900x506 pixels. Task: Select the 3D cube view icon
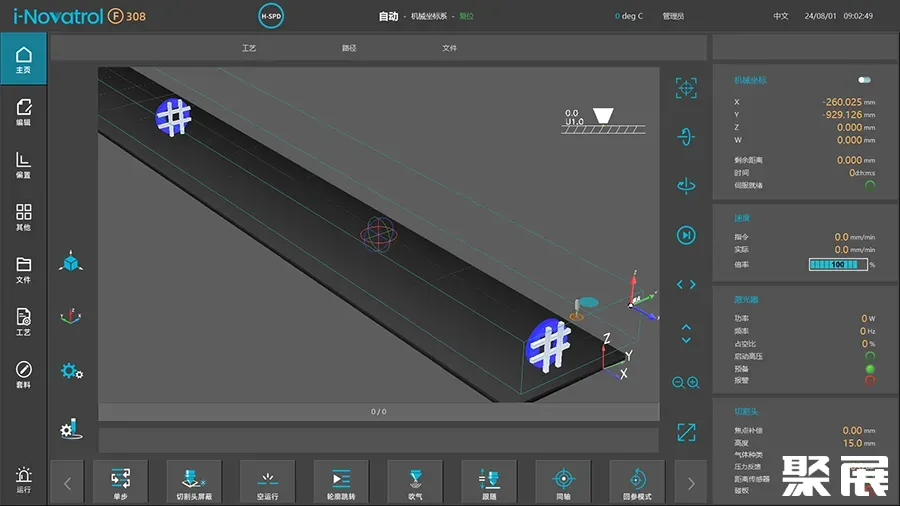pos(71,262)
